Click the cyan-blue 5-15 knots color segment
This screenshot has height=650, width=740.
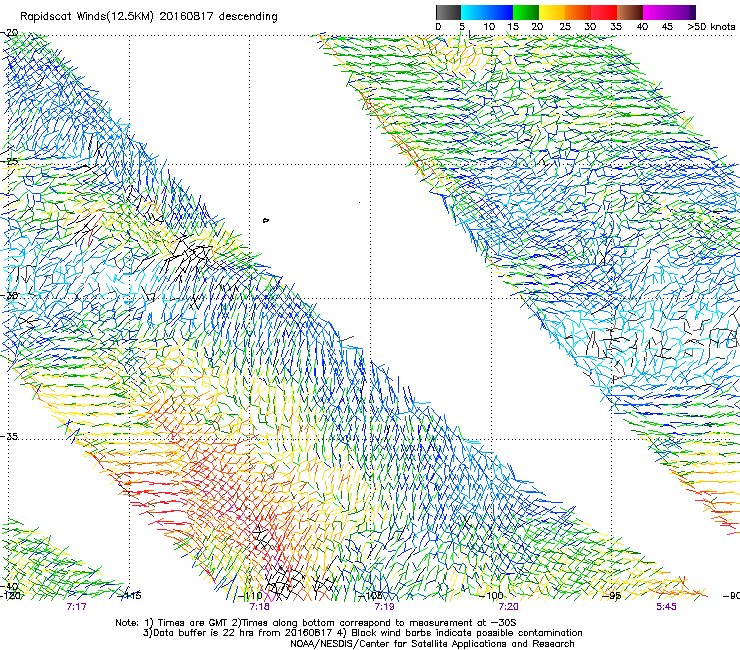click(x=487, y=12)
